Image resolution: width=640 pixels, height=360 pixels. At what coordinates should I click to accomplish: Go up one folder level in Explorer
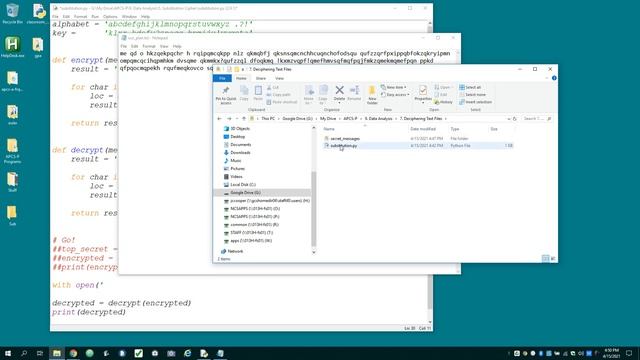pos(244,119)
